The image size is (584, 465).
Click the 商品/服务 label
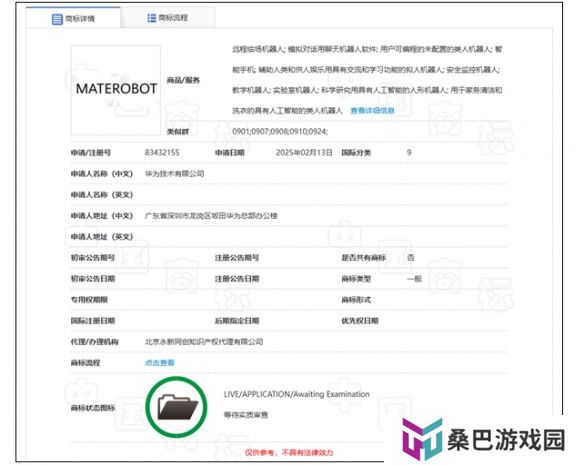[x=183, y=80]
